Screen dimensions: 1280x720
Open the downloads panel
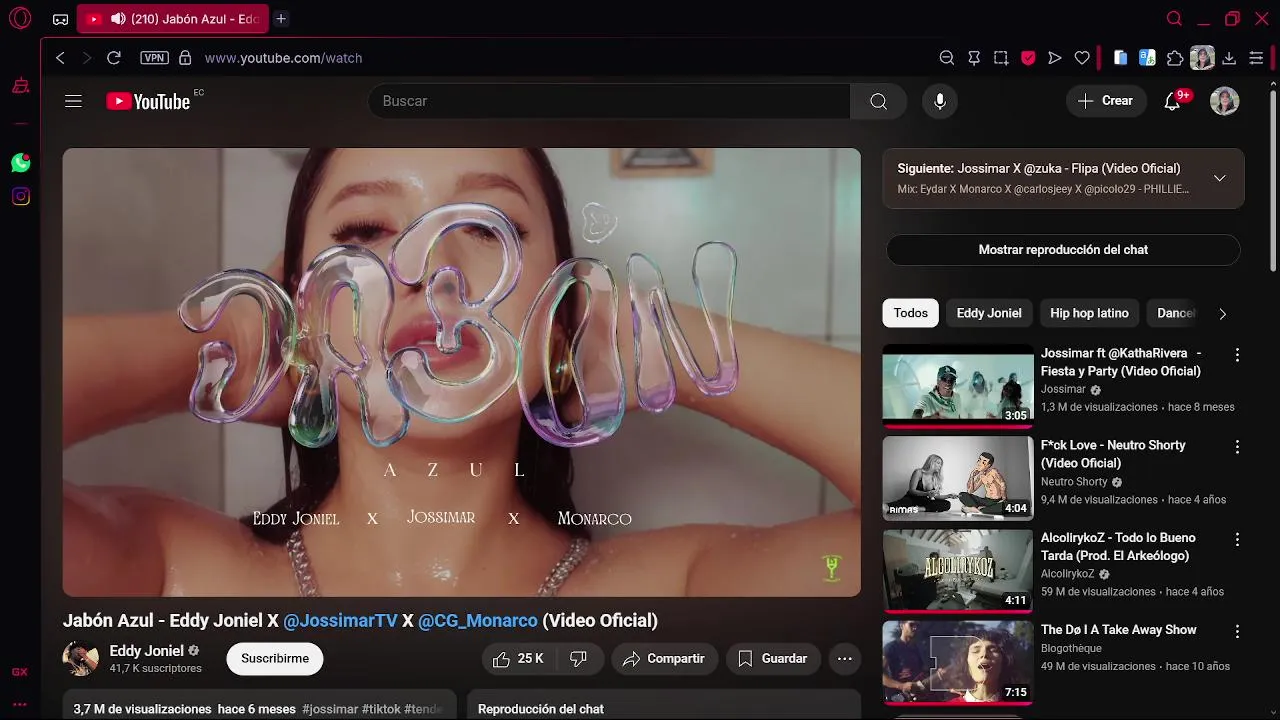click(x=1229, y=58)
